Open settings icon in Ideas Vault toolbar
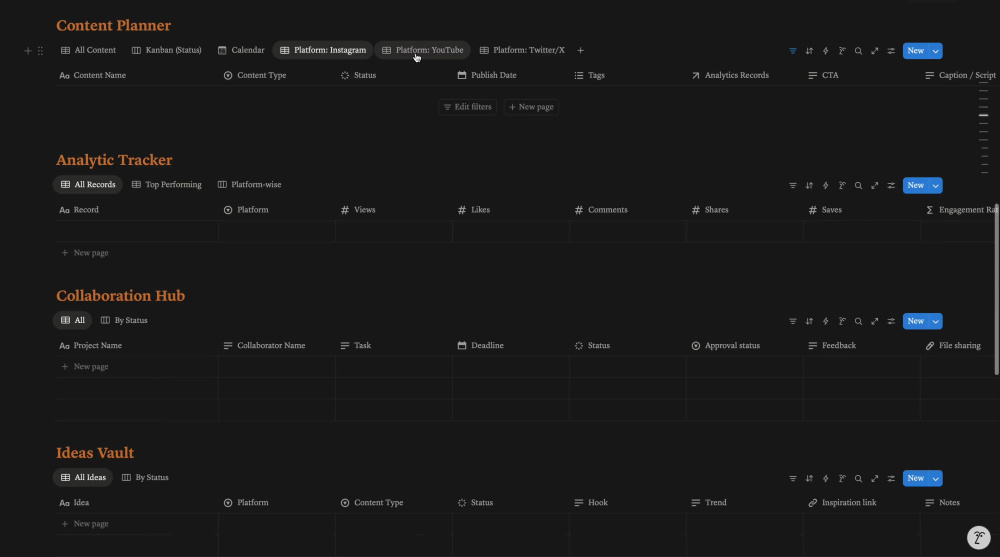Image resolution: width=1000 pixels, height=557 pixels. 891,478
